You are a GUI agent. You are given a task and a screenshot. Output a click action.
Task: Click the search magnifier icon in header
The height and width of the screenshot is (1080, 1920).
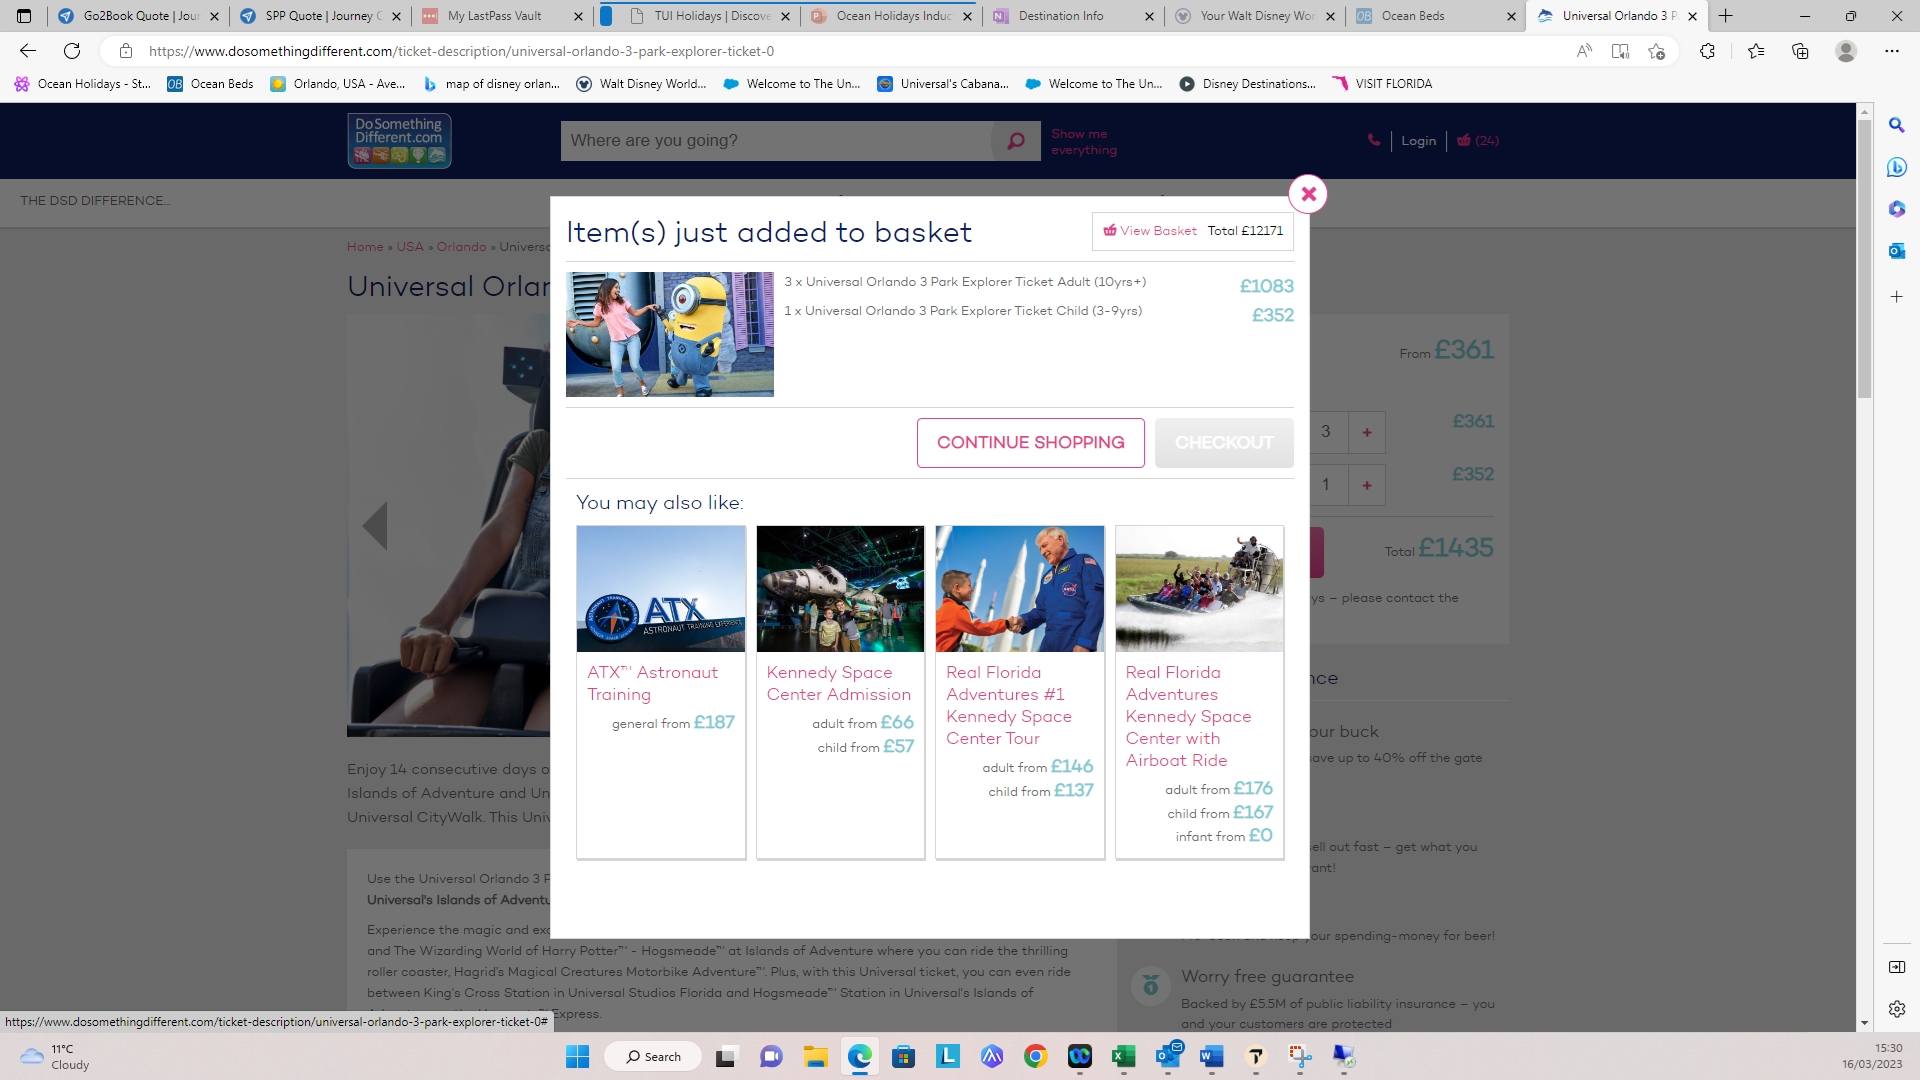coord(1016,141)
